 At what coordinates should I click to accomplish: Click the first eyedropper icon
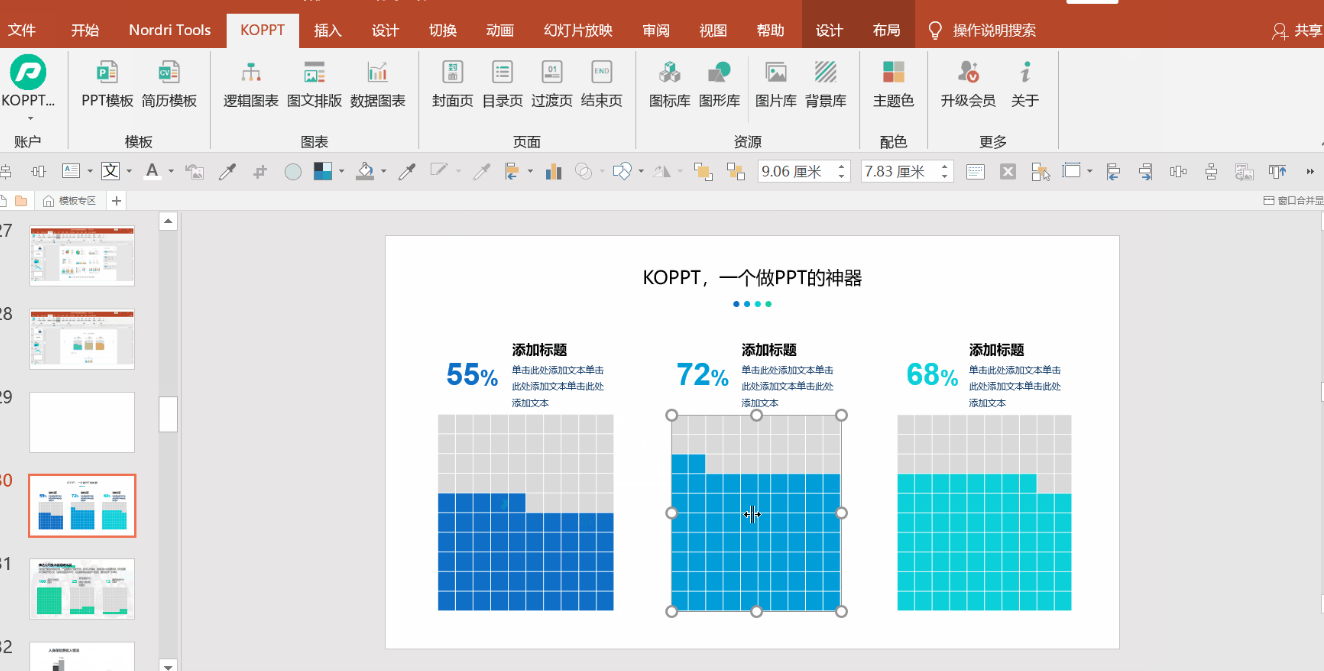click(227, 171)
